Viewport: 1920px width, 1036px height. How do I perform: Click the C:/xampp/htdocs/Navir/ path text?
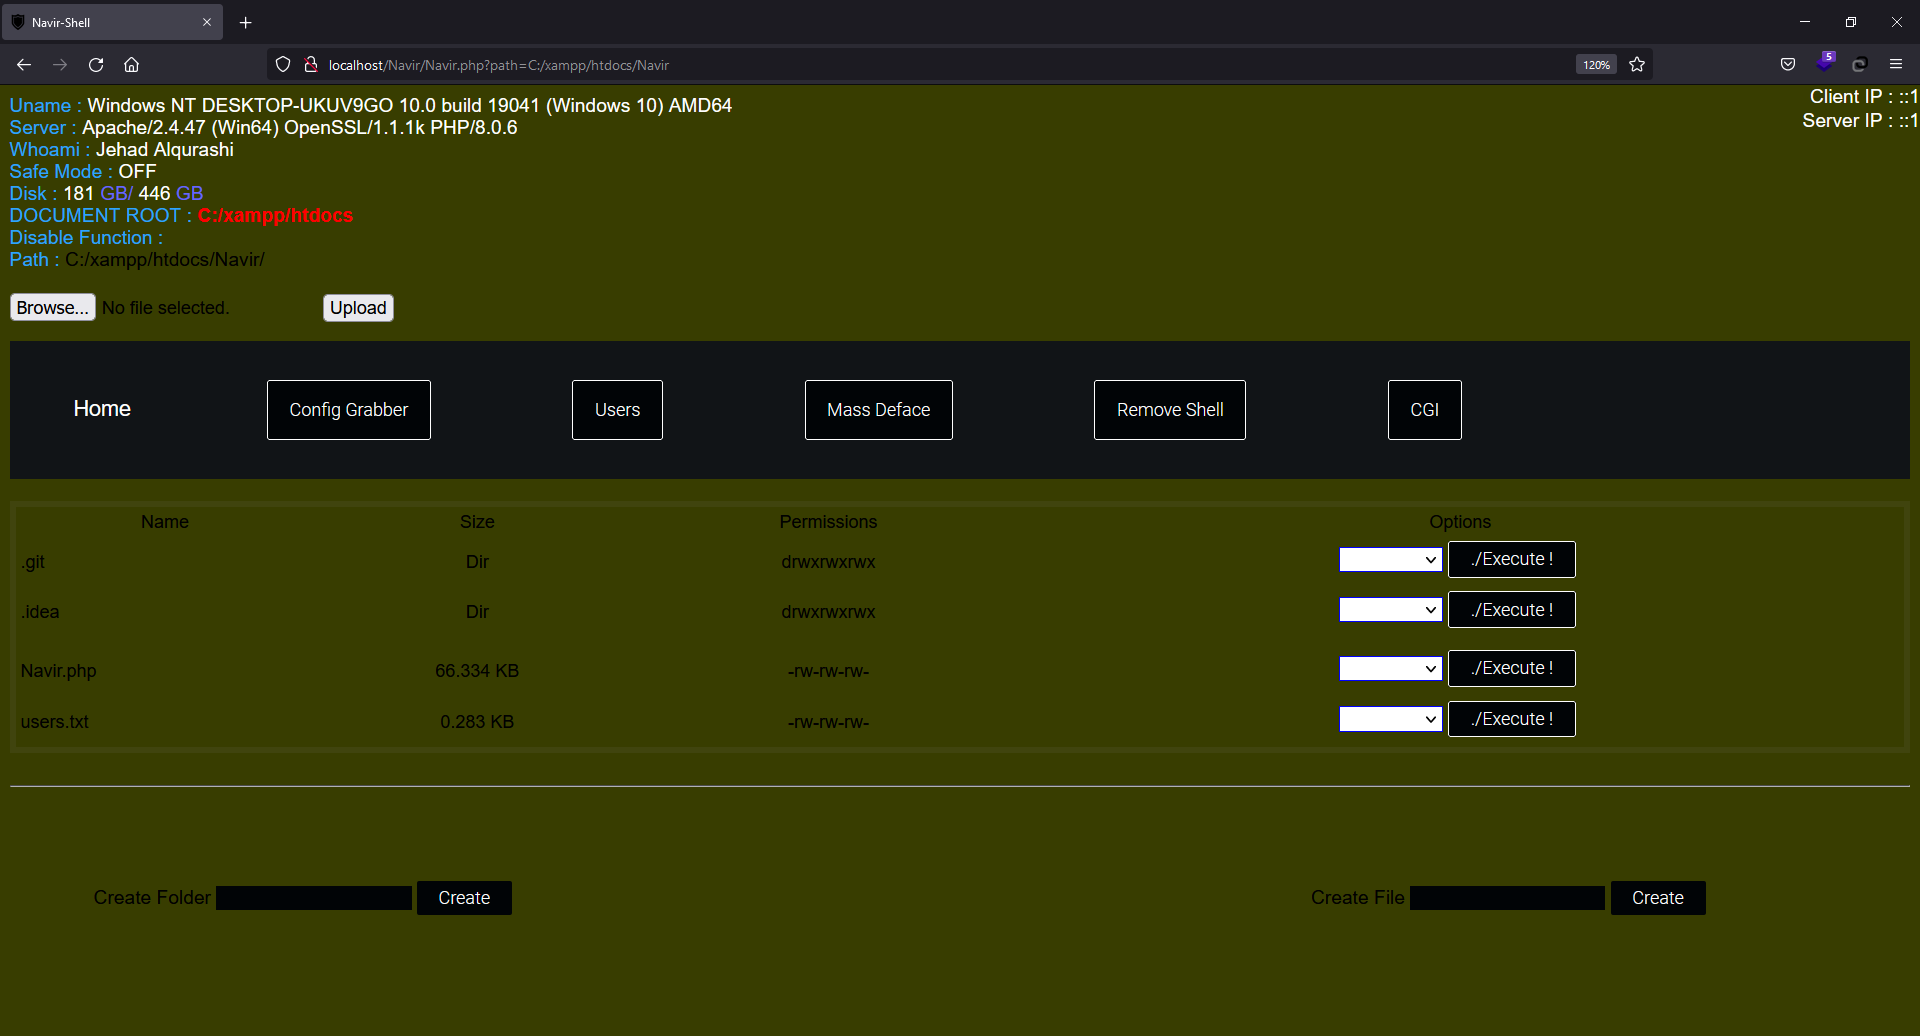click(165, 260)
